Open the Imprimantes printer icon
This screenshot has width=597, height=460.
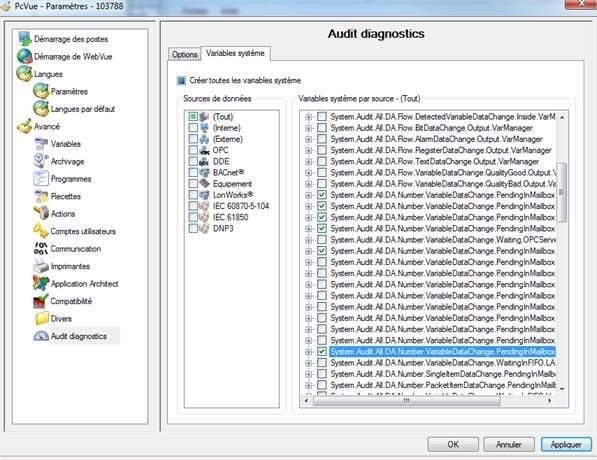pos(41,266)
